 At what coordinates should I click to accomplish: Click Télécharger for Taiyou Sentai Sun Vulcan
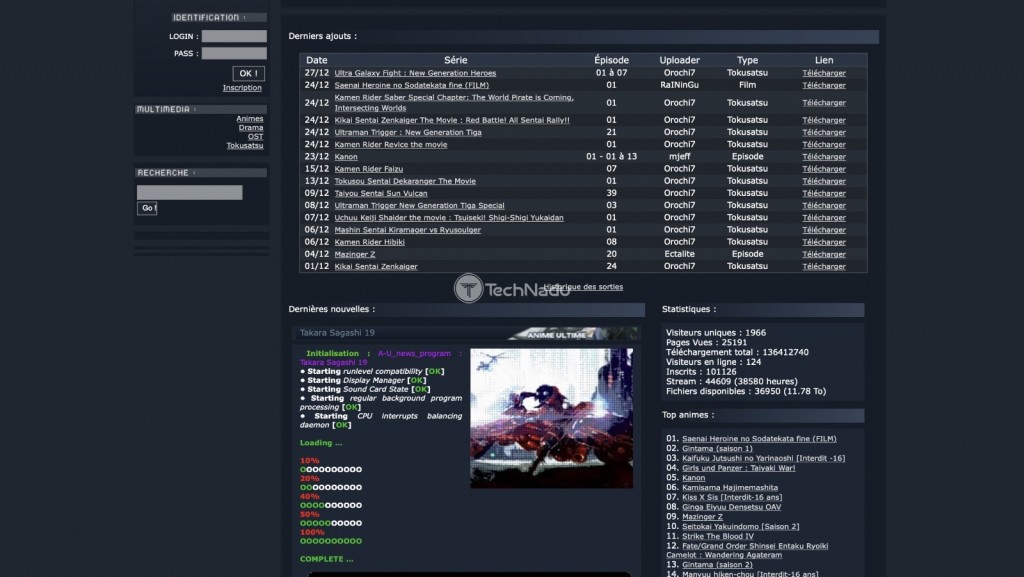[x=824, y=193]
